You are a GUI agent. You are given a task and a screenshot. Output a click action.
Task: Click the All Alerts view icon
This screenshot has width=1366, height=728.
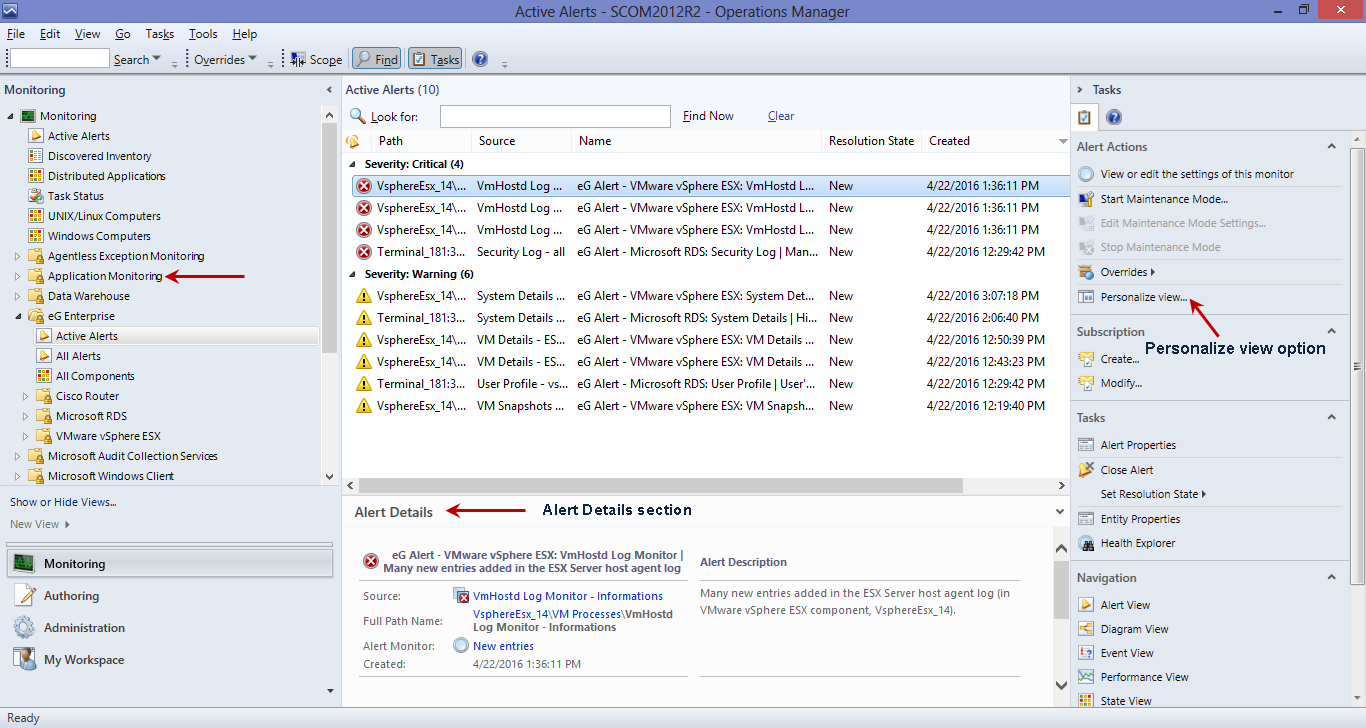[44, 356]
